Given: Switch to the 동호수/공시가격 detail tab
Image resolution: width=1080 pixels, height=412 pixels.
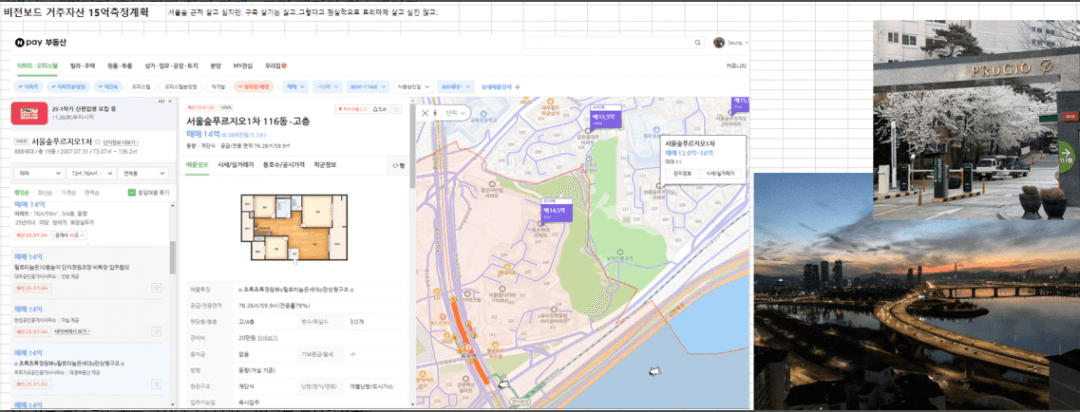Looking at the screenshot, I should pos(283,165).
